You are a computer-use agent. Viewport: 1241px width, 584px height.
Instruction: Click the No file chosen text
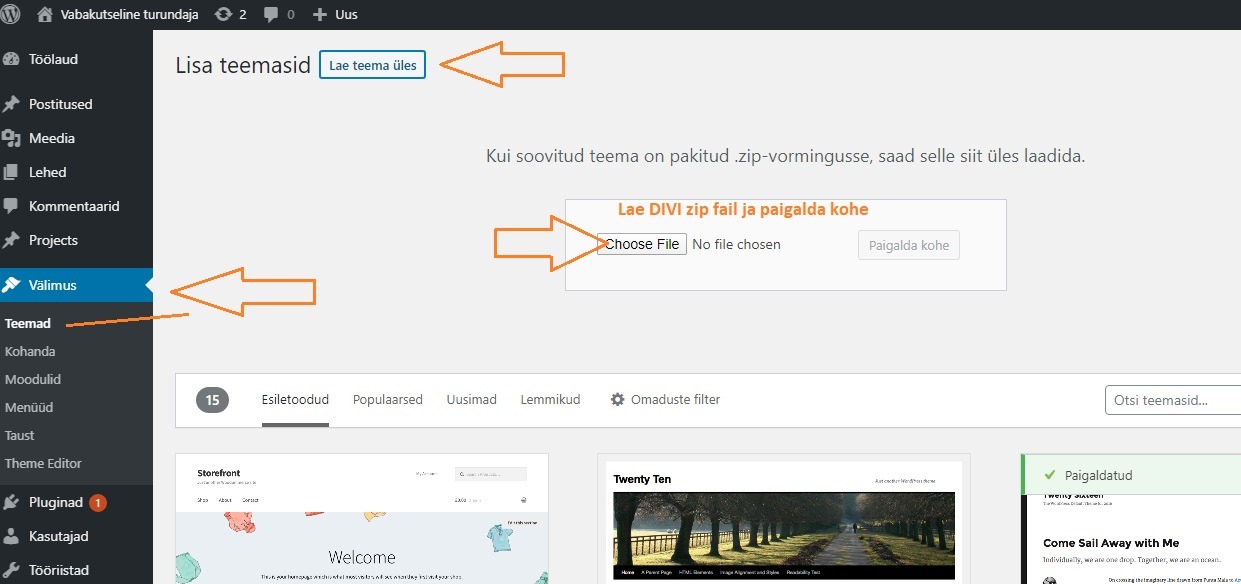[x=737, y=244]
